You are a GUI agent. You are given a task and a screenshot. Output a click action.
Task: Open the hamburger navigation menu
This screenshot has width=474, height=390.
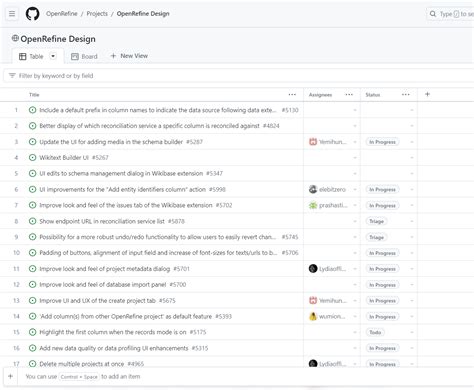click(12, 14)
